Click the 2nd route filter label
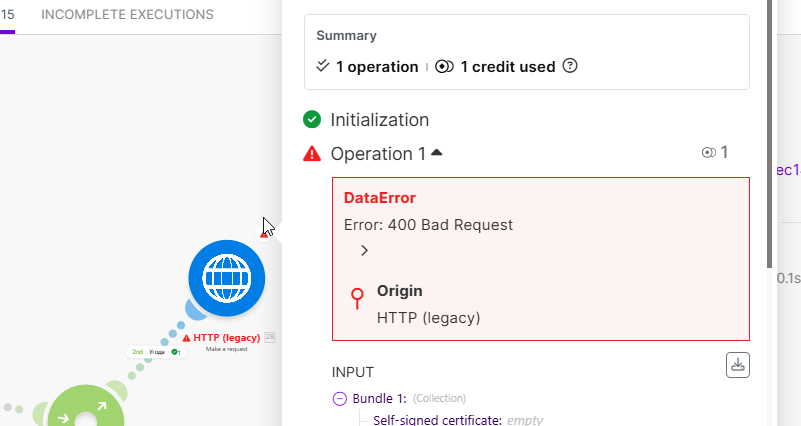The height and width of the screenshot is (426, 801). [x=138, y=352]
